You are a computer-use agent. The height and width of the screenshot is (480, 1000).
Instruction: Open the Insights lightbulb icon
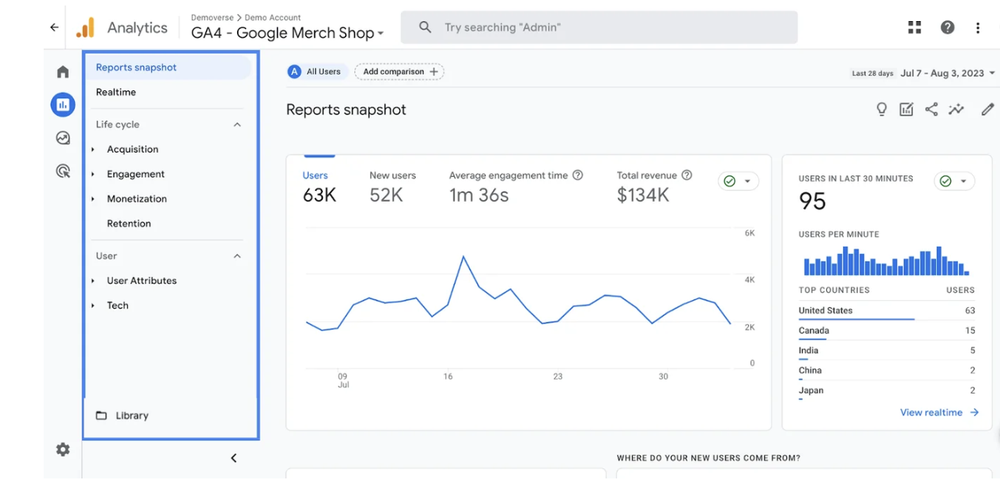[881, 110]
